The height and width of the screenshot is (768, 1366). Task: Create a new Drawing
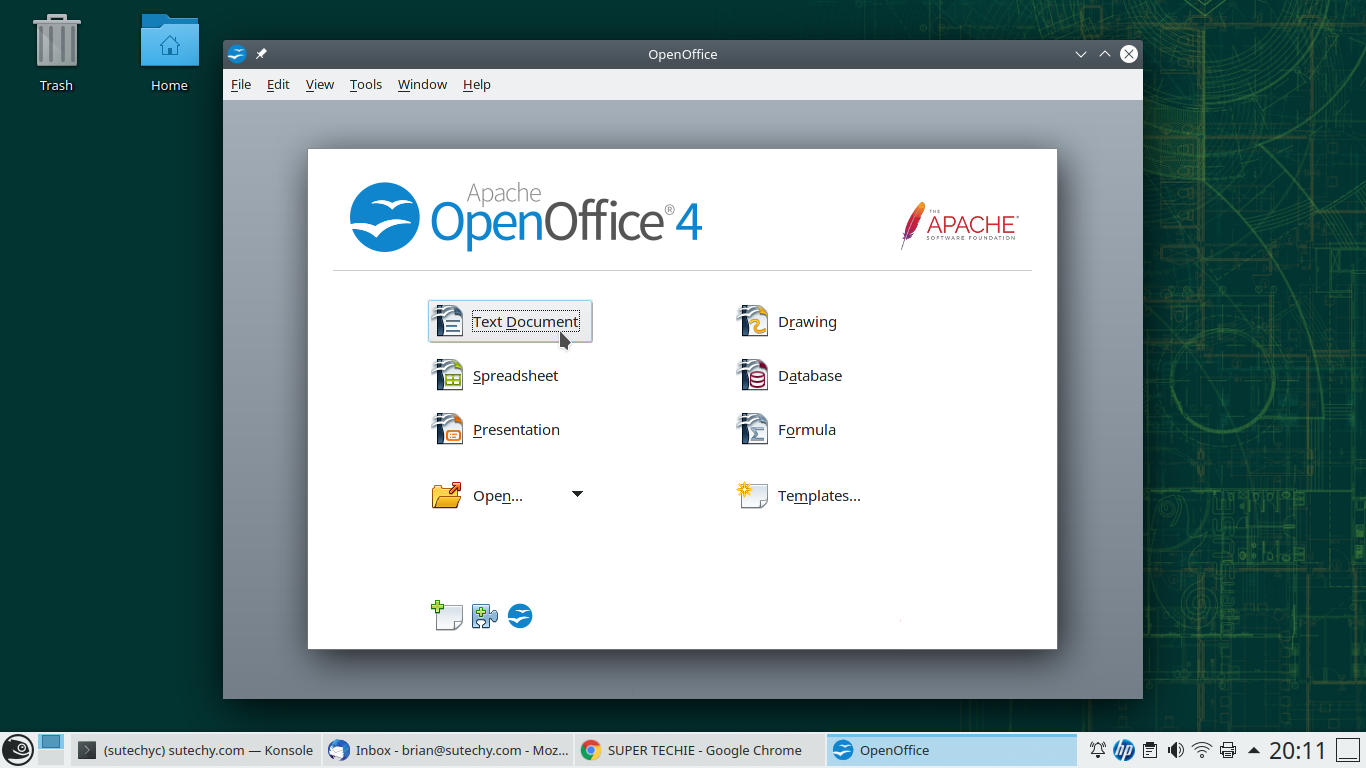(x=787, y=322)
